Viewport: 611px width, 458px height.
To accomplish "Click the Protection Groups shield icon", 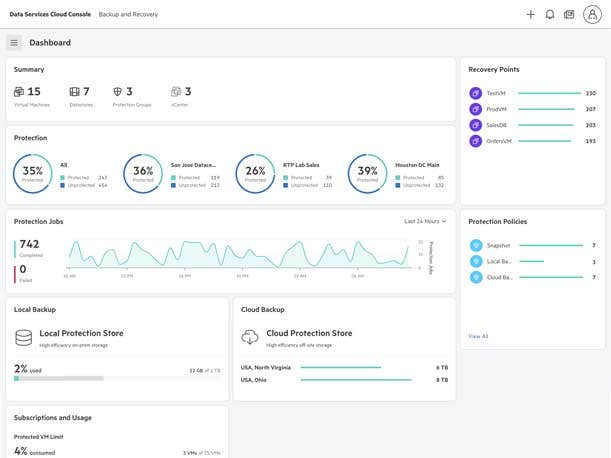I will [x=118, y=92].
